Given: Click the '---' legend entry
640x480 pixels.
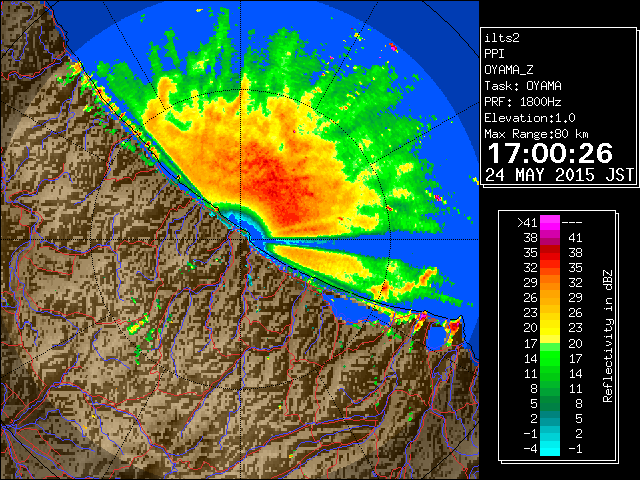Looking at the screenshot, I should click(x=572, y=222).
